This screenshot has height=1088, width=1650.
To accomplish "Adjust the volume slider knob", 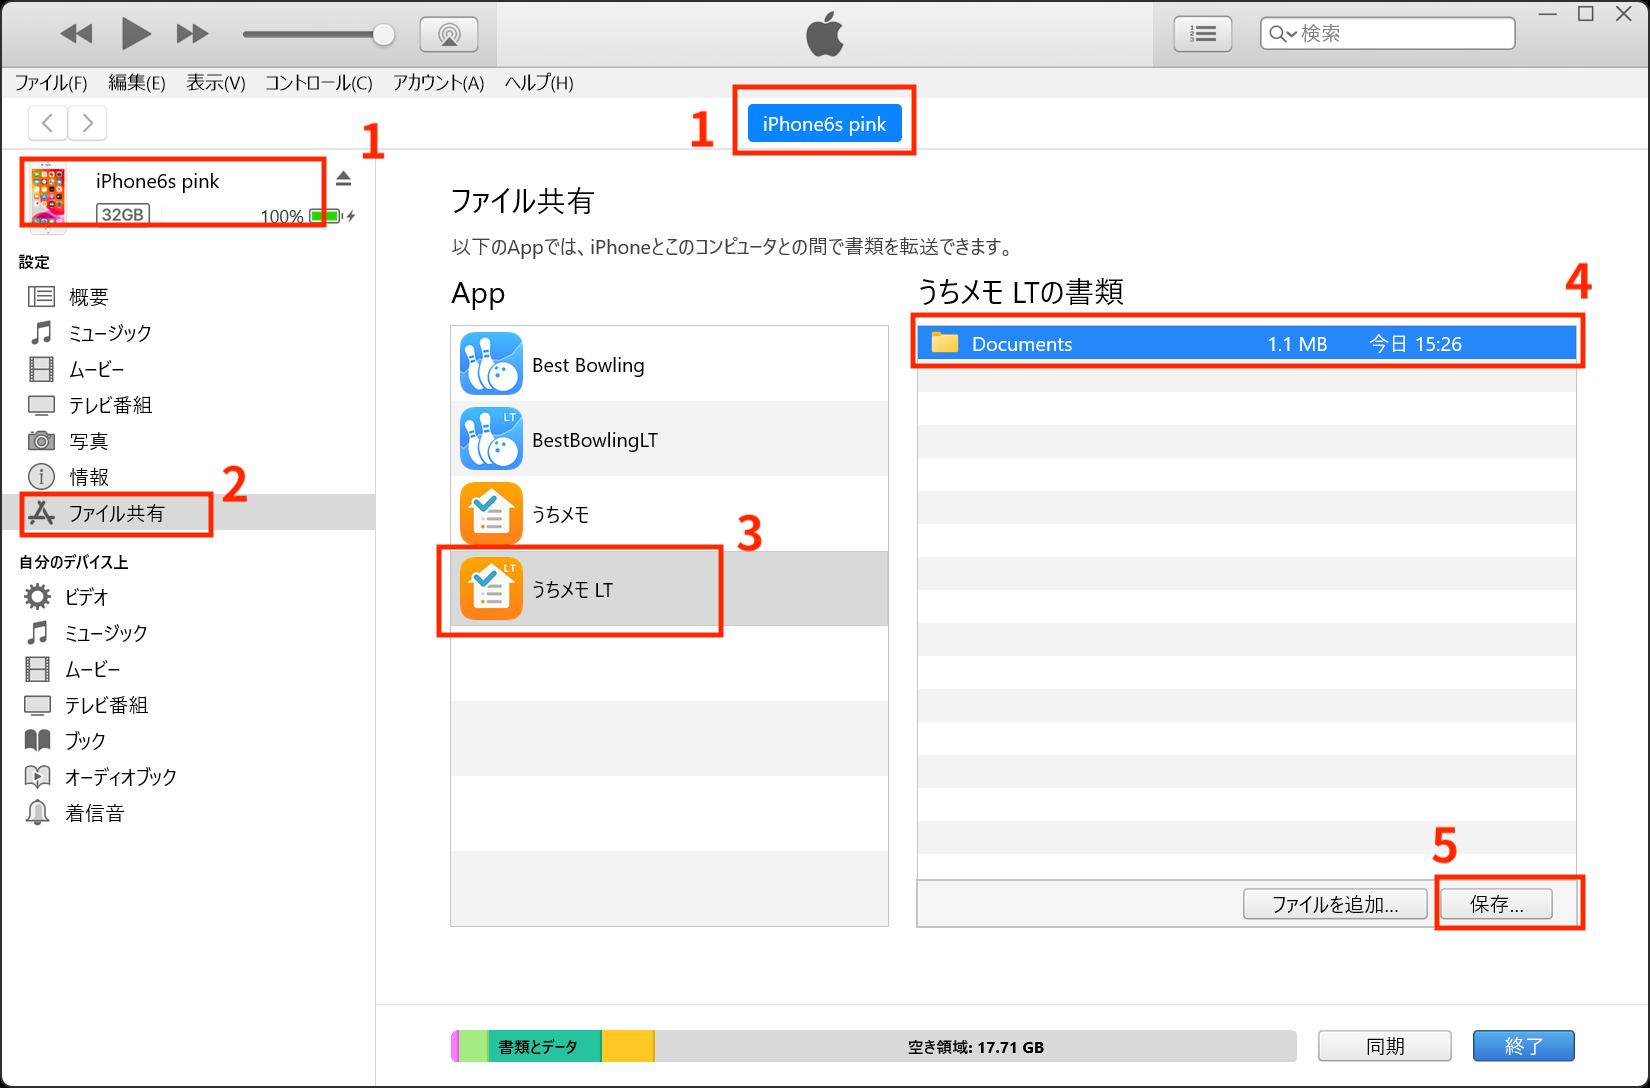I will (383, 35).
